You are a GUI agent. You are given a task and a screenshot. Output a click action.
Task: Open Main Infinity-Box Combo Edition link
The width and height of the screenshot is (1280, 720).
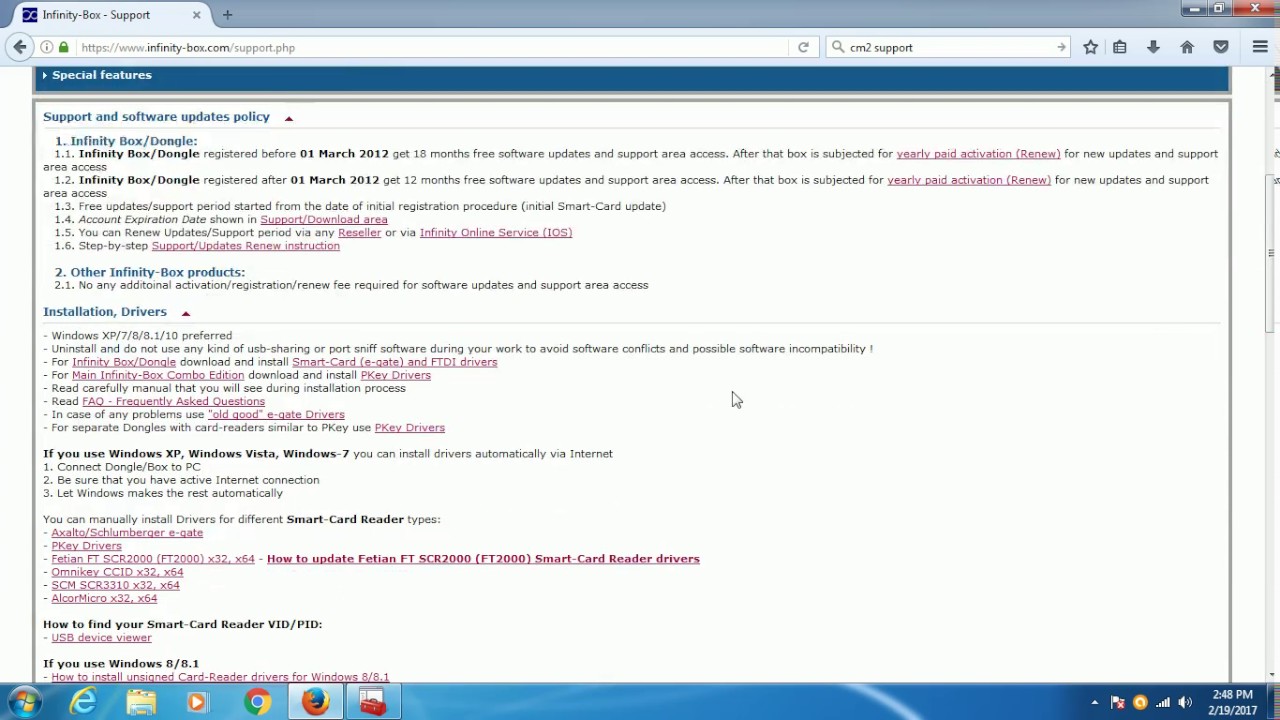click(158, 375)
